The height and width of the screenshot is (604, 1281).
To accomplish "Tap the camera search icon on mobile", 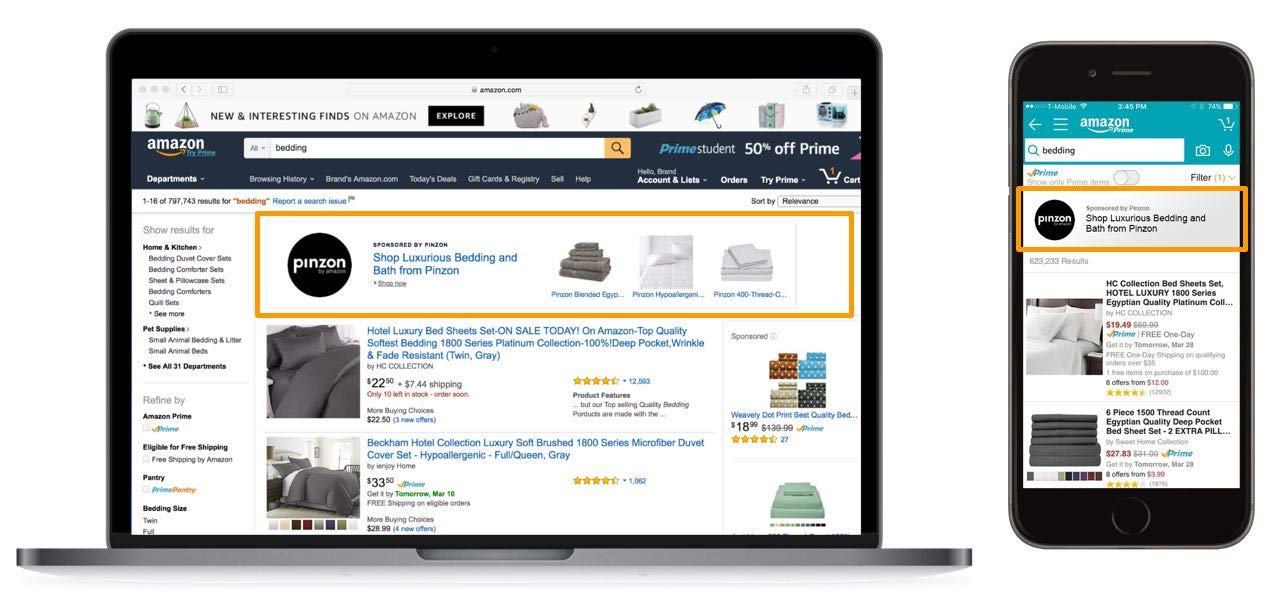I will (1203, 151).
